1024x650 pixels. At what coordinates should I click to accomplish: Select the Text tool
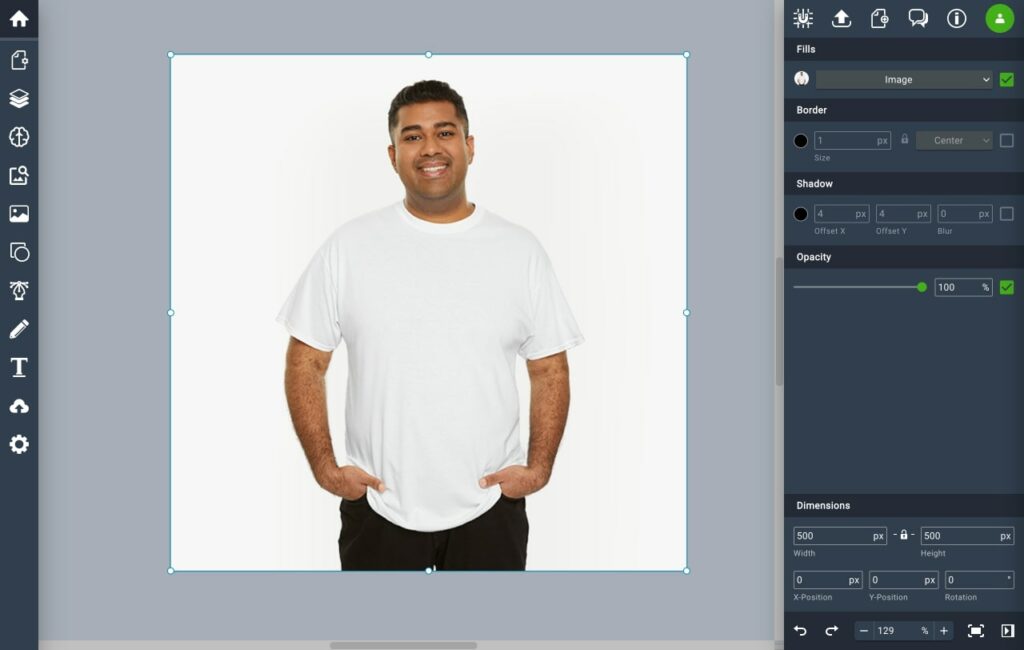18,367
